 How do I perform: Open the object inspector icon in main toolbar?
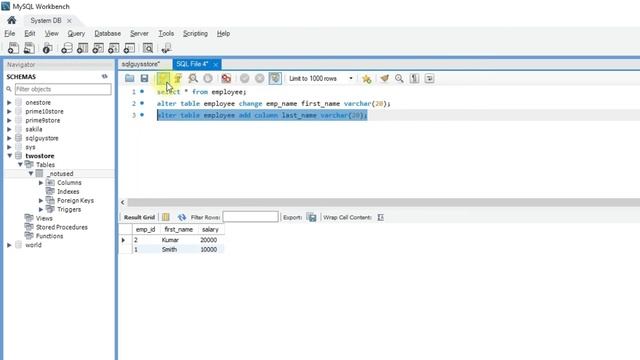click(47, 48)
